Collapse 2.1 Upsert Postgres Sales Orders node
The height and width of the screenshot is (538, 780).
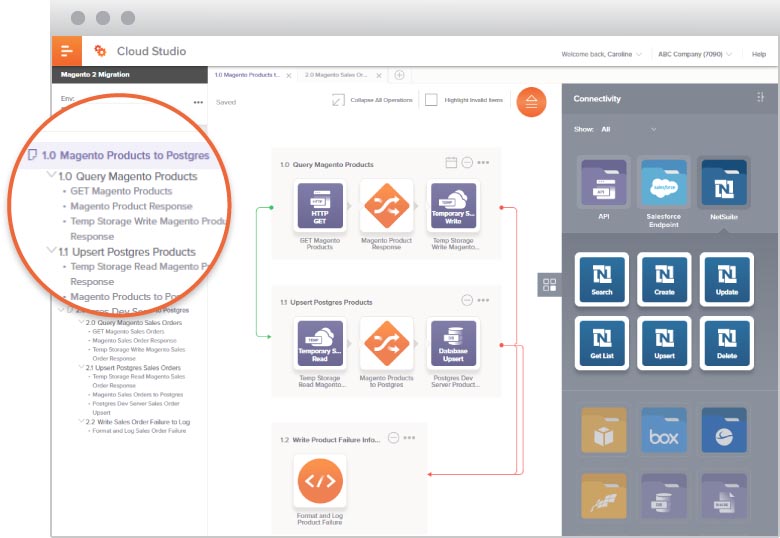tap(81, 367)
